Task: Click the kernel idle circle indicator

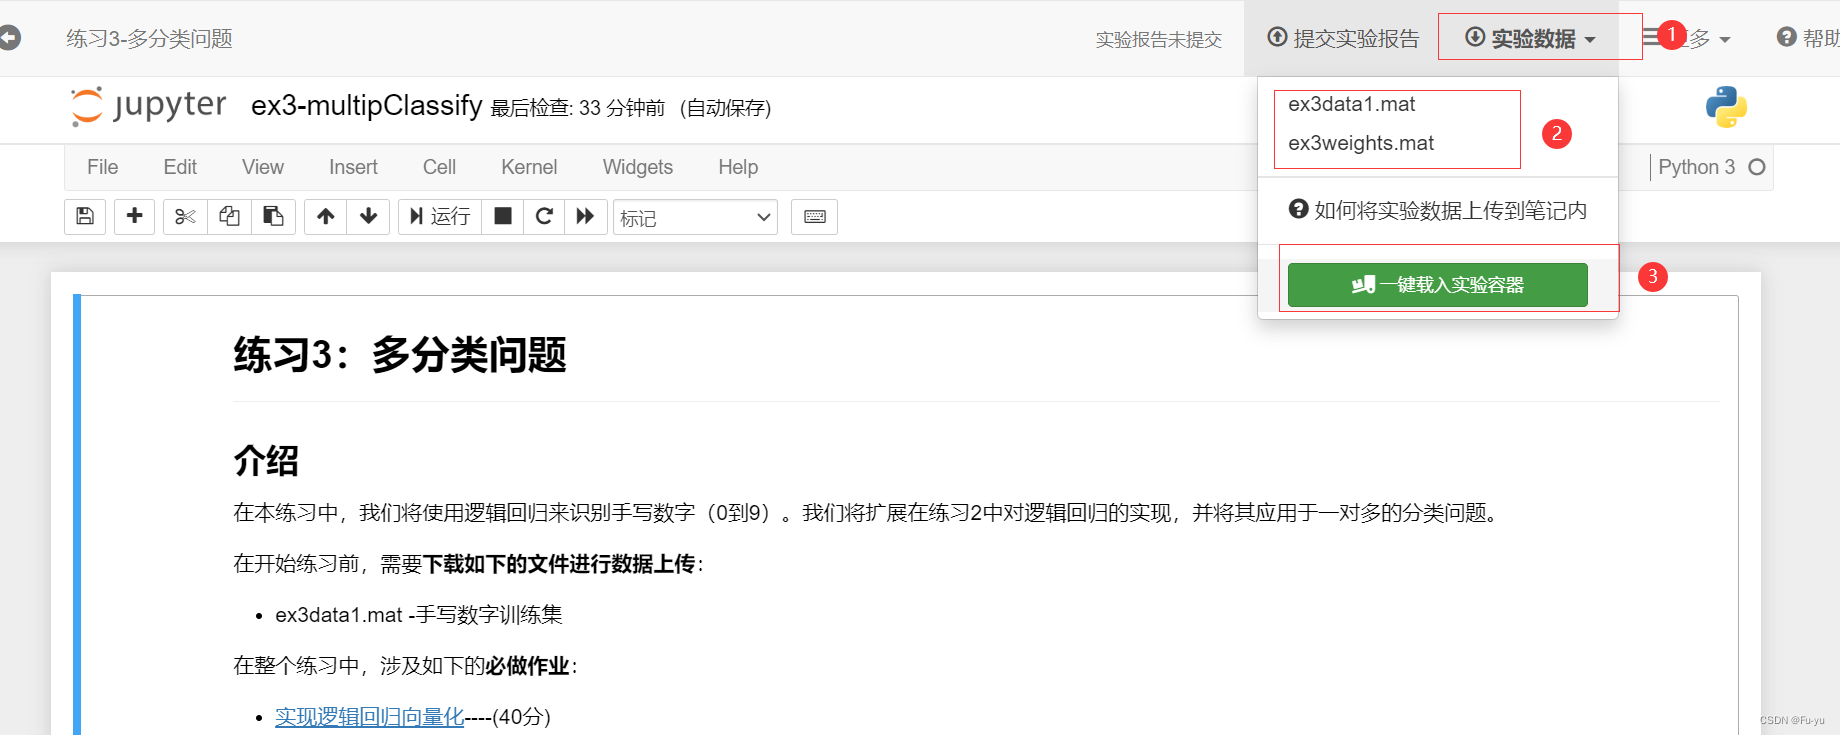Action: pos(1757,167)
